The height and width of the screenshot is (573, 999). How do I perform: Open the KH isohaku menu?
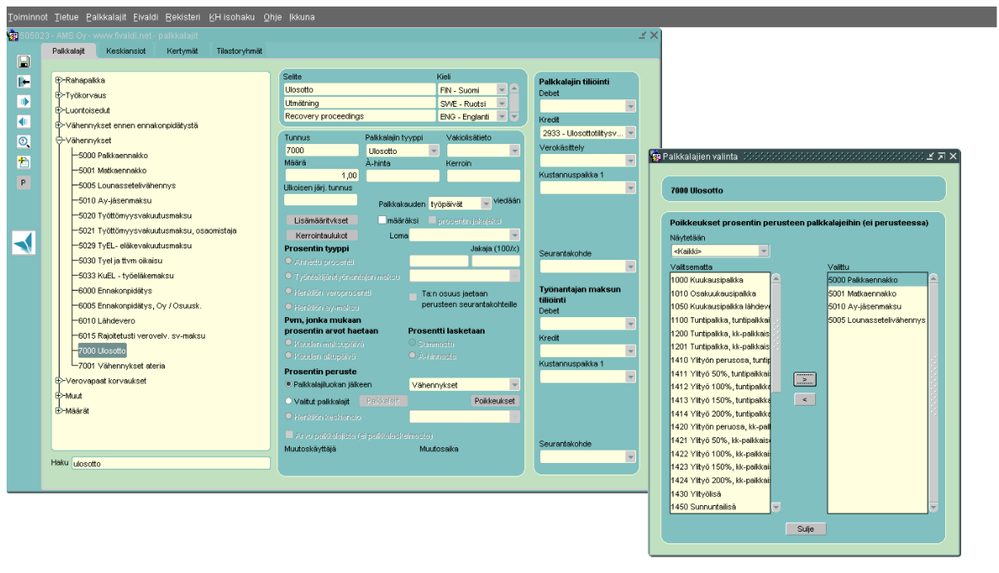(232, 17)
